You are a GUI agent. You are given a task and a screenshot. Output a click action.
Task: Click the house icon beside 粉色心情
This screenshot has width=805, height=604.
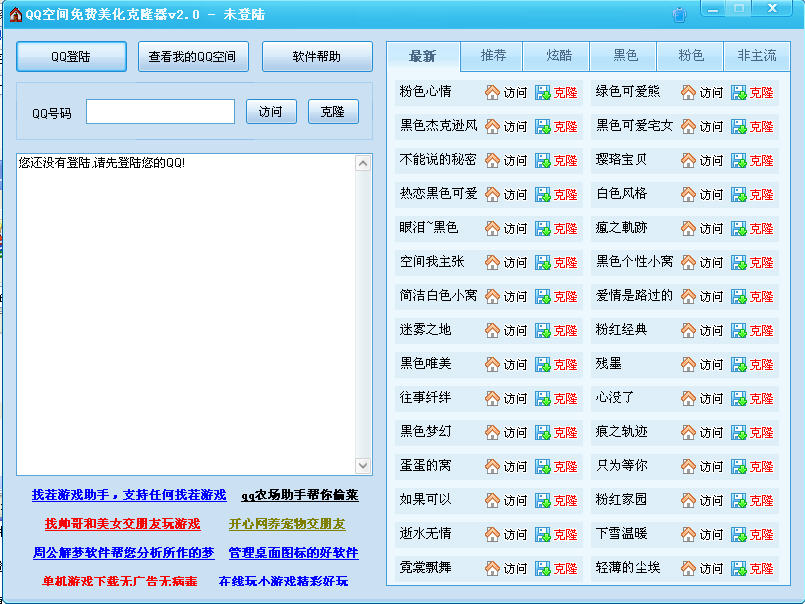pyautogui.click(x=492, y=92)
